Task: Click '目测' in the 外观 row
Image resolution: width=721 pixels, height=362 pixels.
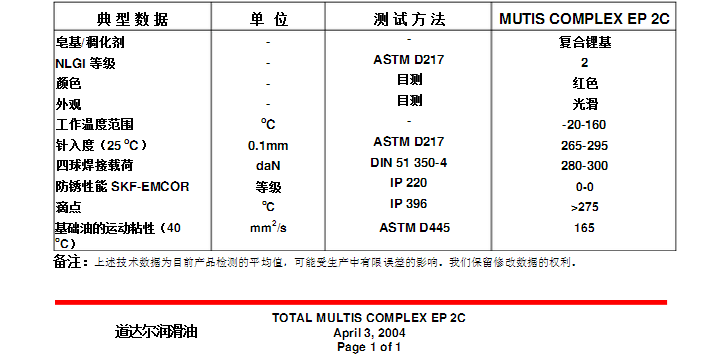Action: (409, 100)
